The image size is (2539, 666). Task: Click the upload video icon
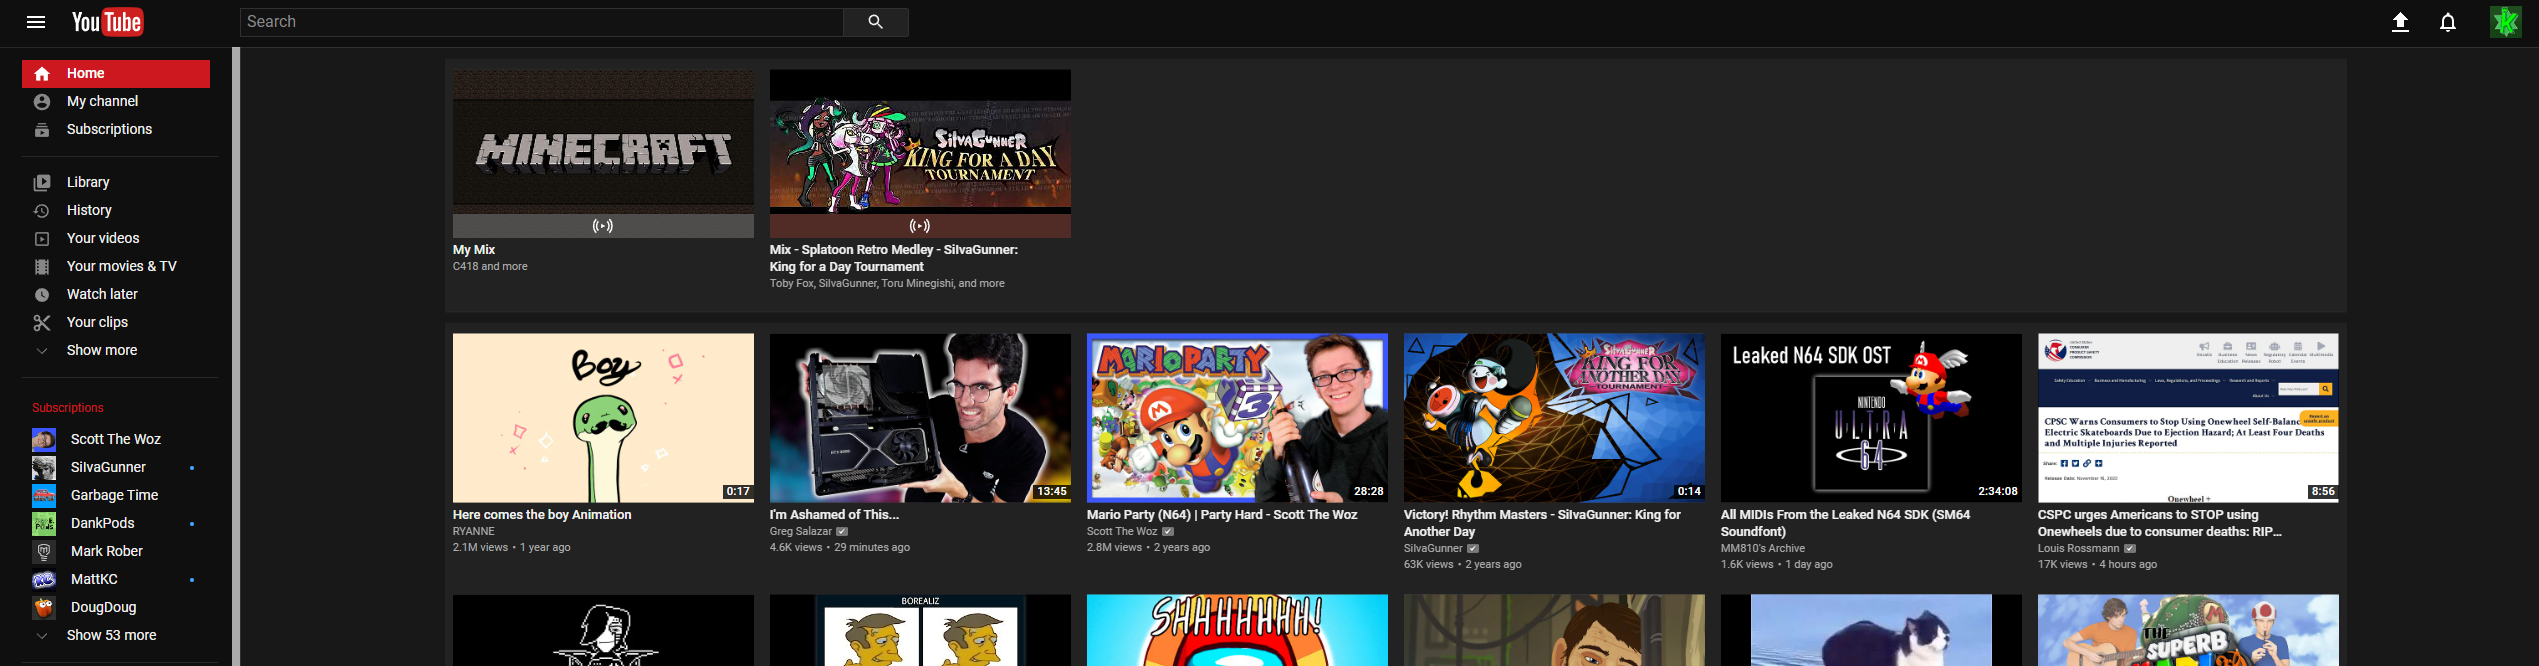click(2399, 22)
